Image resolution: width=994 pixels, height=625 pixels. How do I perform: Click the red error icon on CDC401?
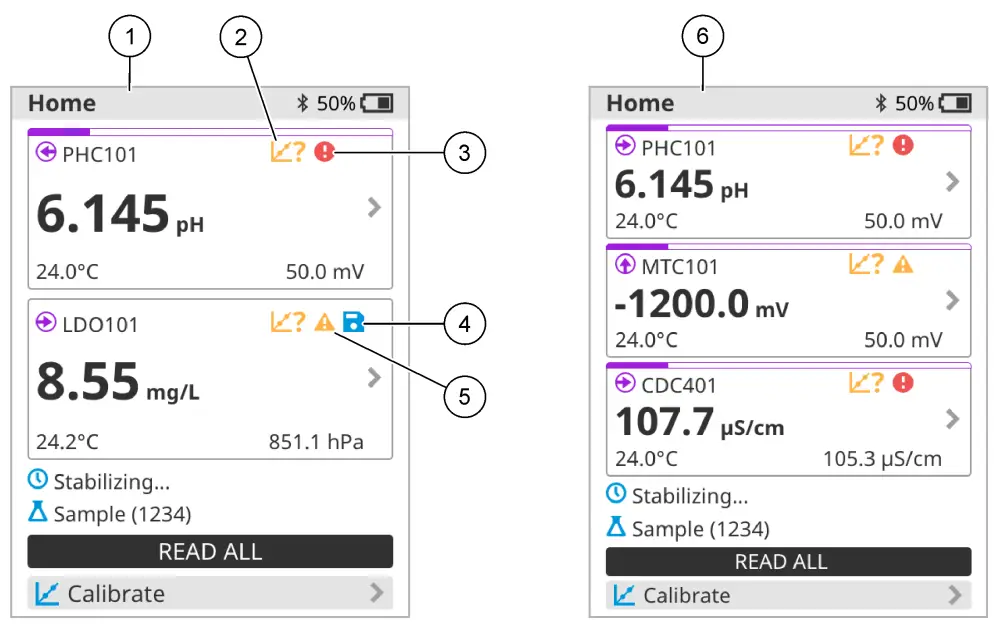coord(903,382)
